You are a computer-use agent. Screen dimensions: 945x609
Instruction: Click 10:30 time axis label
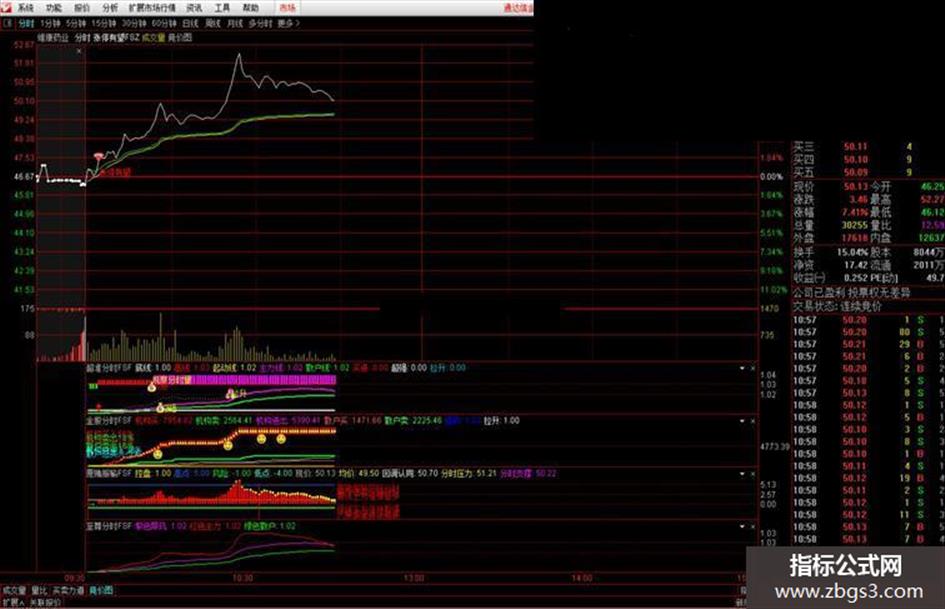[242, 578]
